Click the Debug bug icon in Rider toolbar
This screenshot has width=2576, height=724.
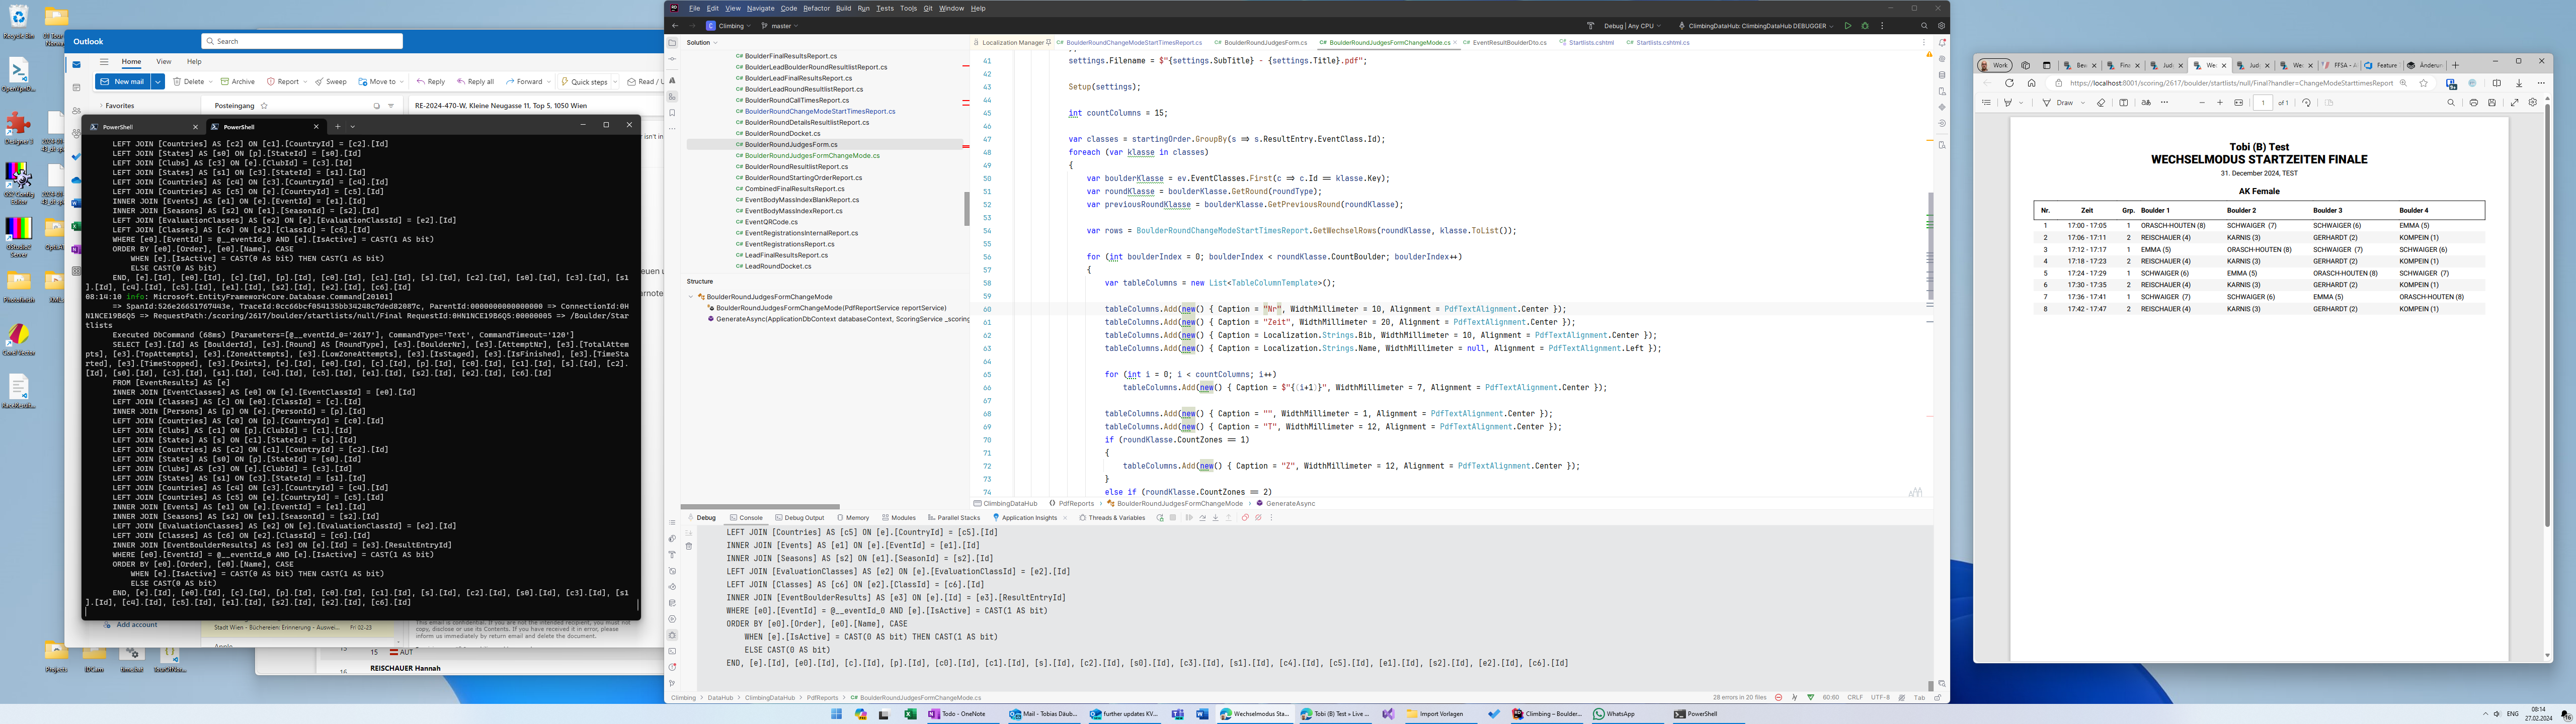pos(1865,26)
